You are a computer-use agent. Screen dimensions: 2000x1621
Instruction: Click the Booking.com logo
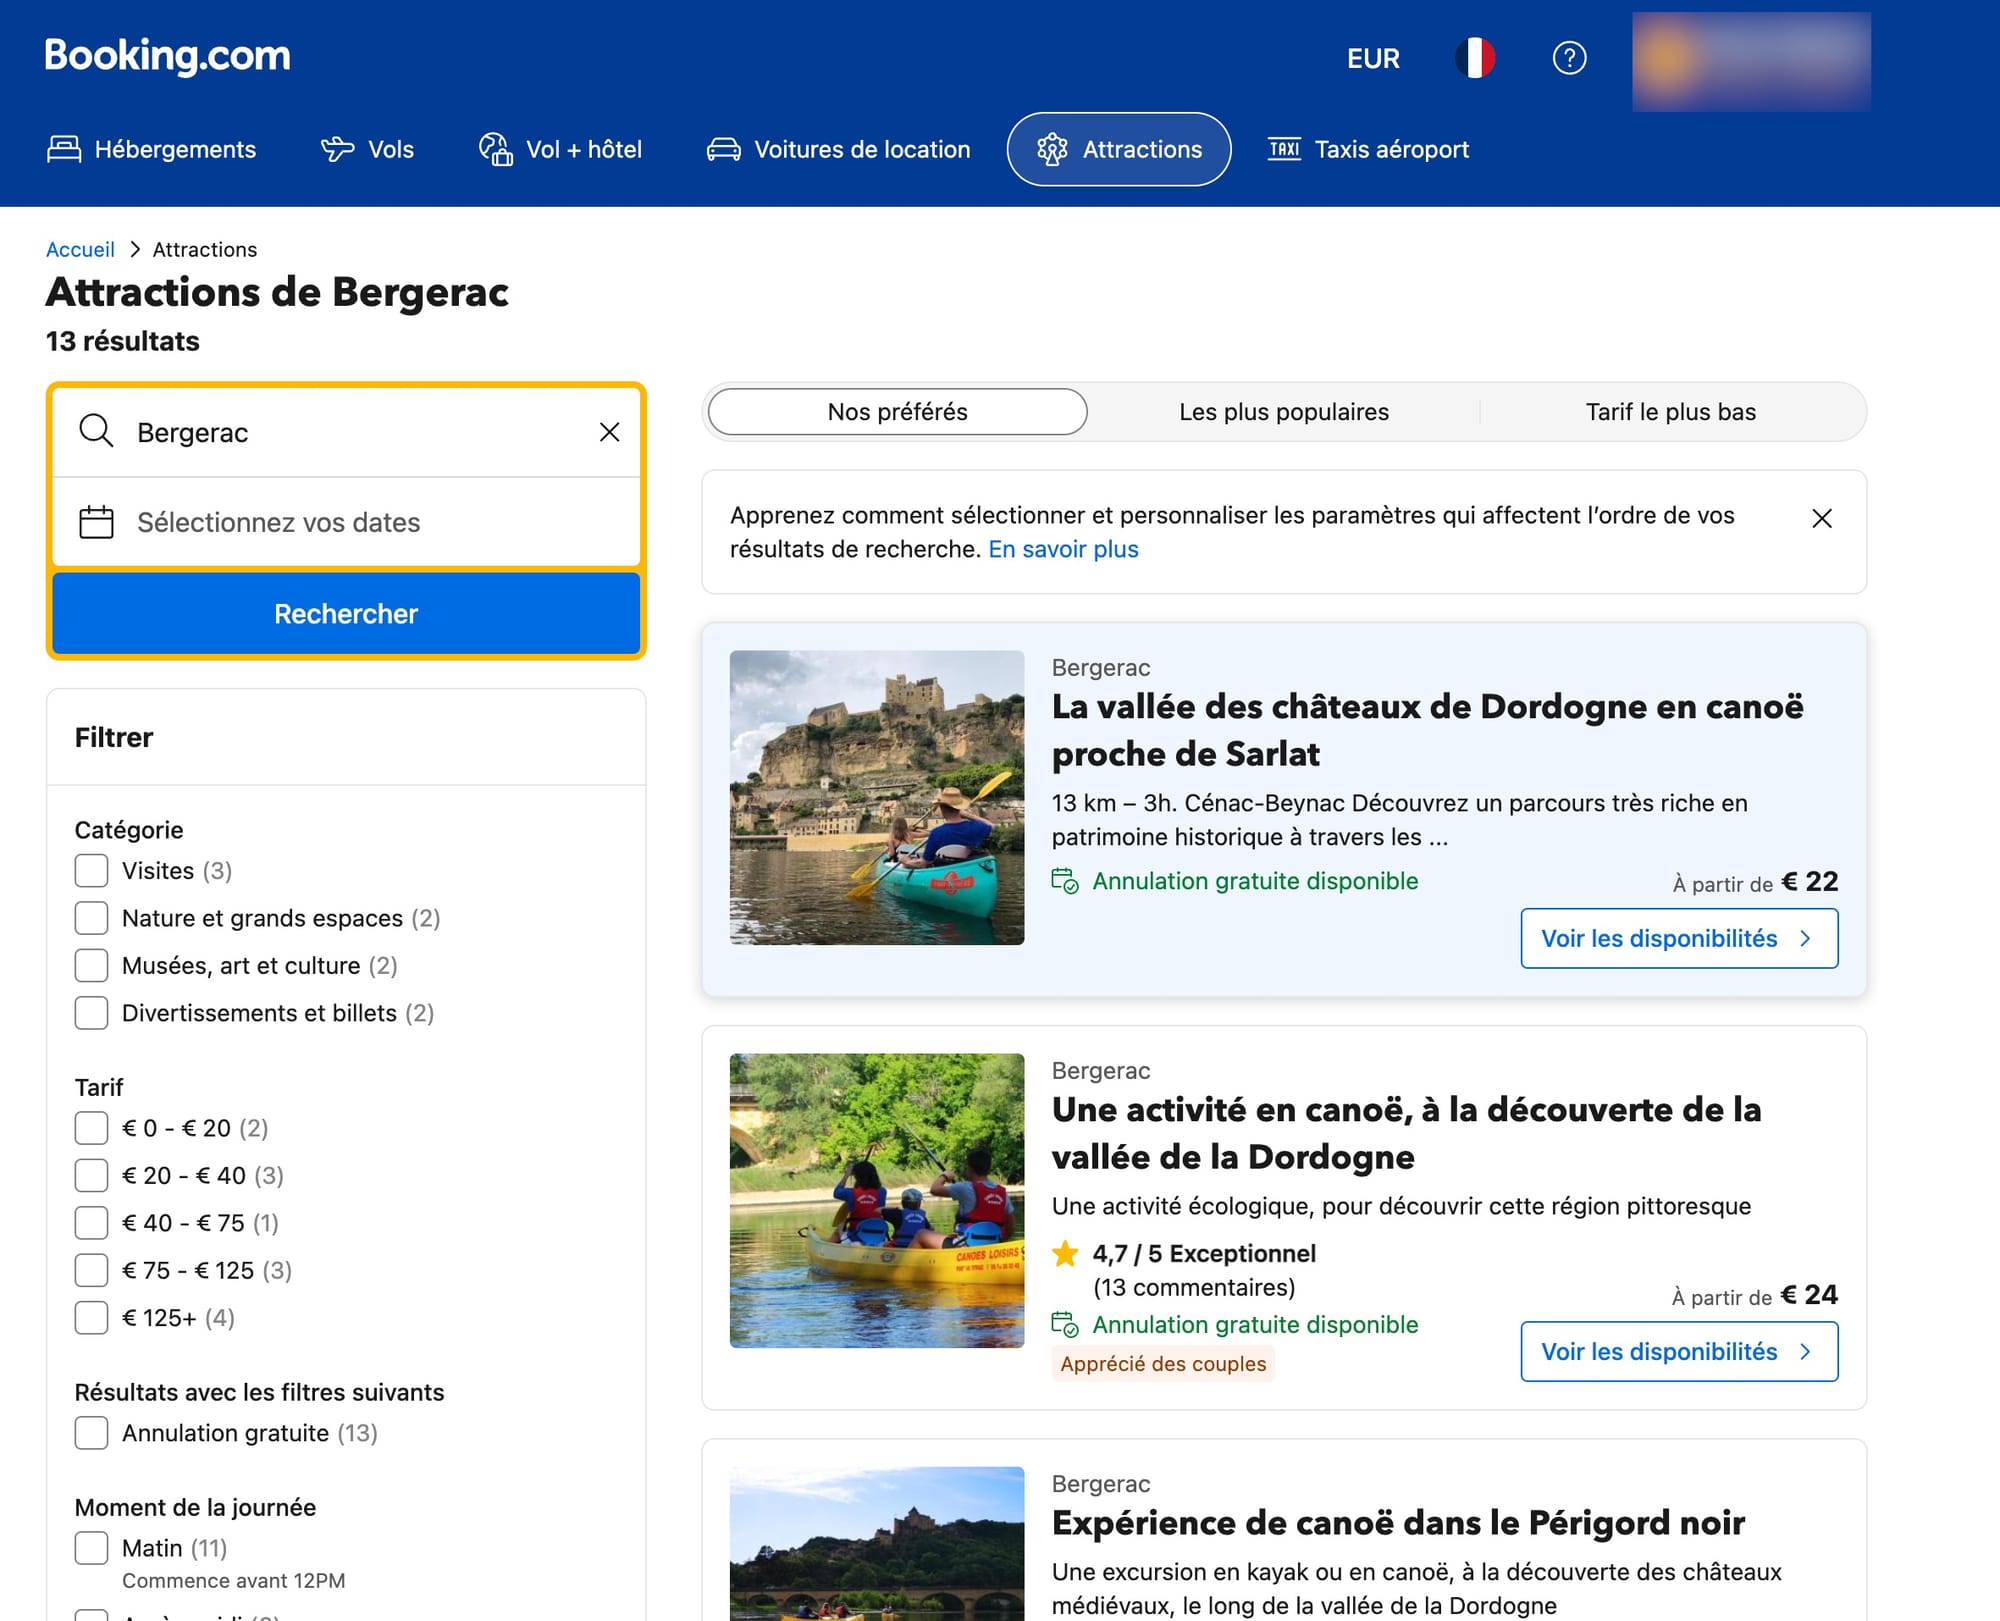point(168,56)
